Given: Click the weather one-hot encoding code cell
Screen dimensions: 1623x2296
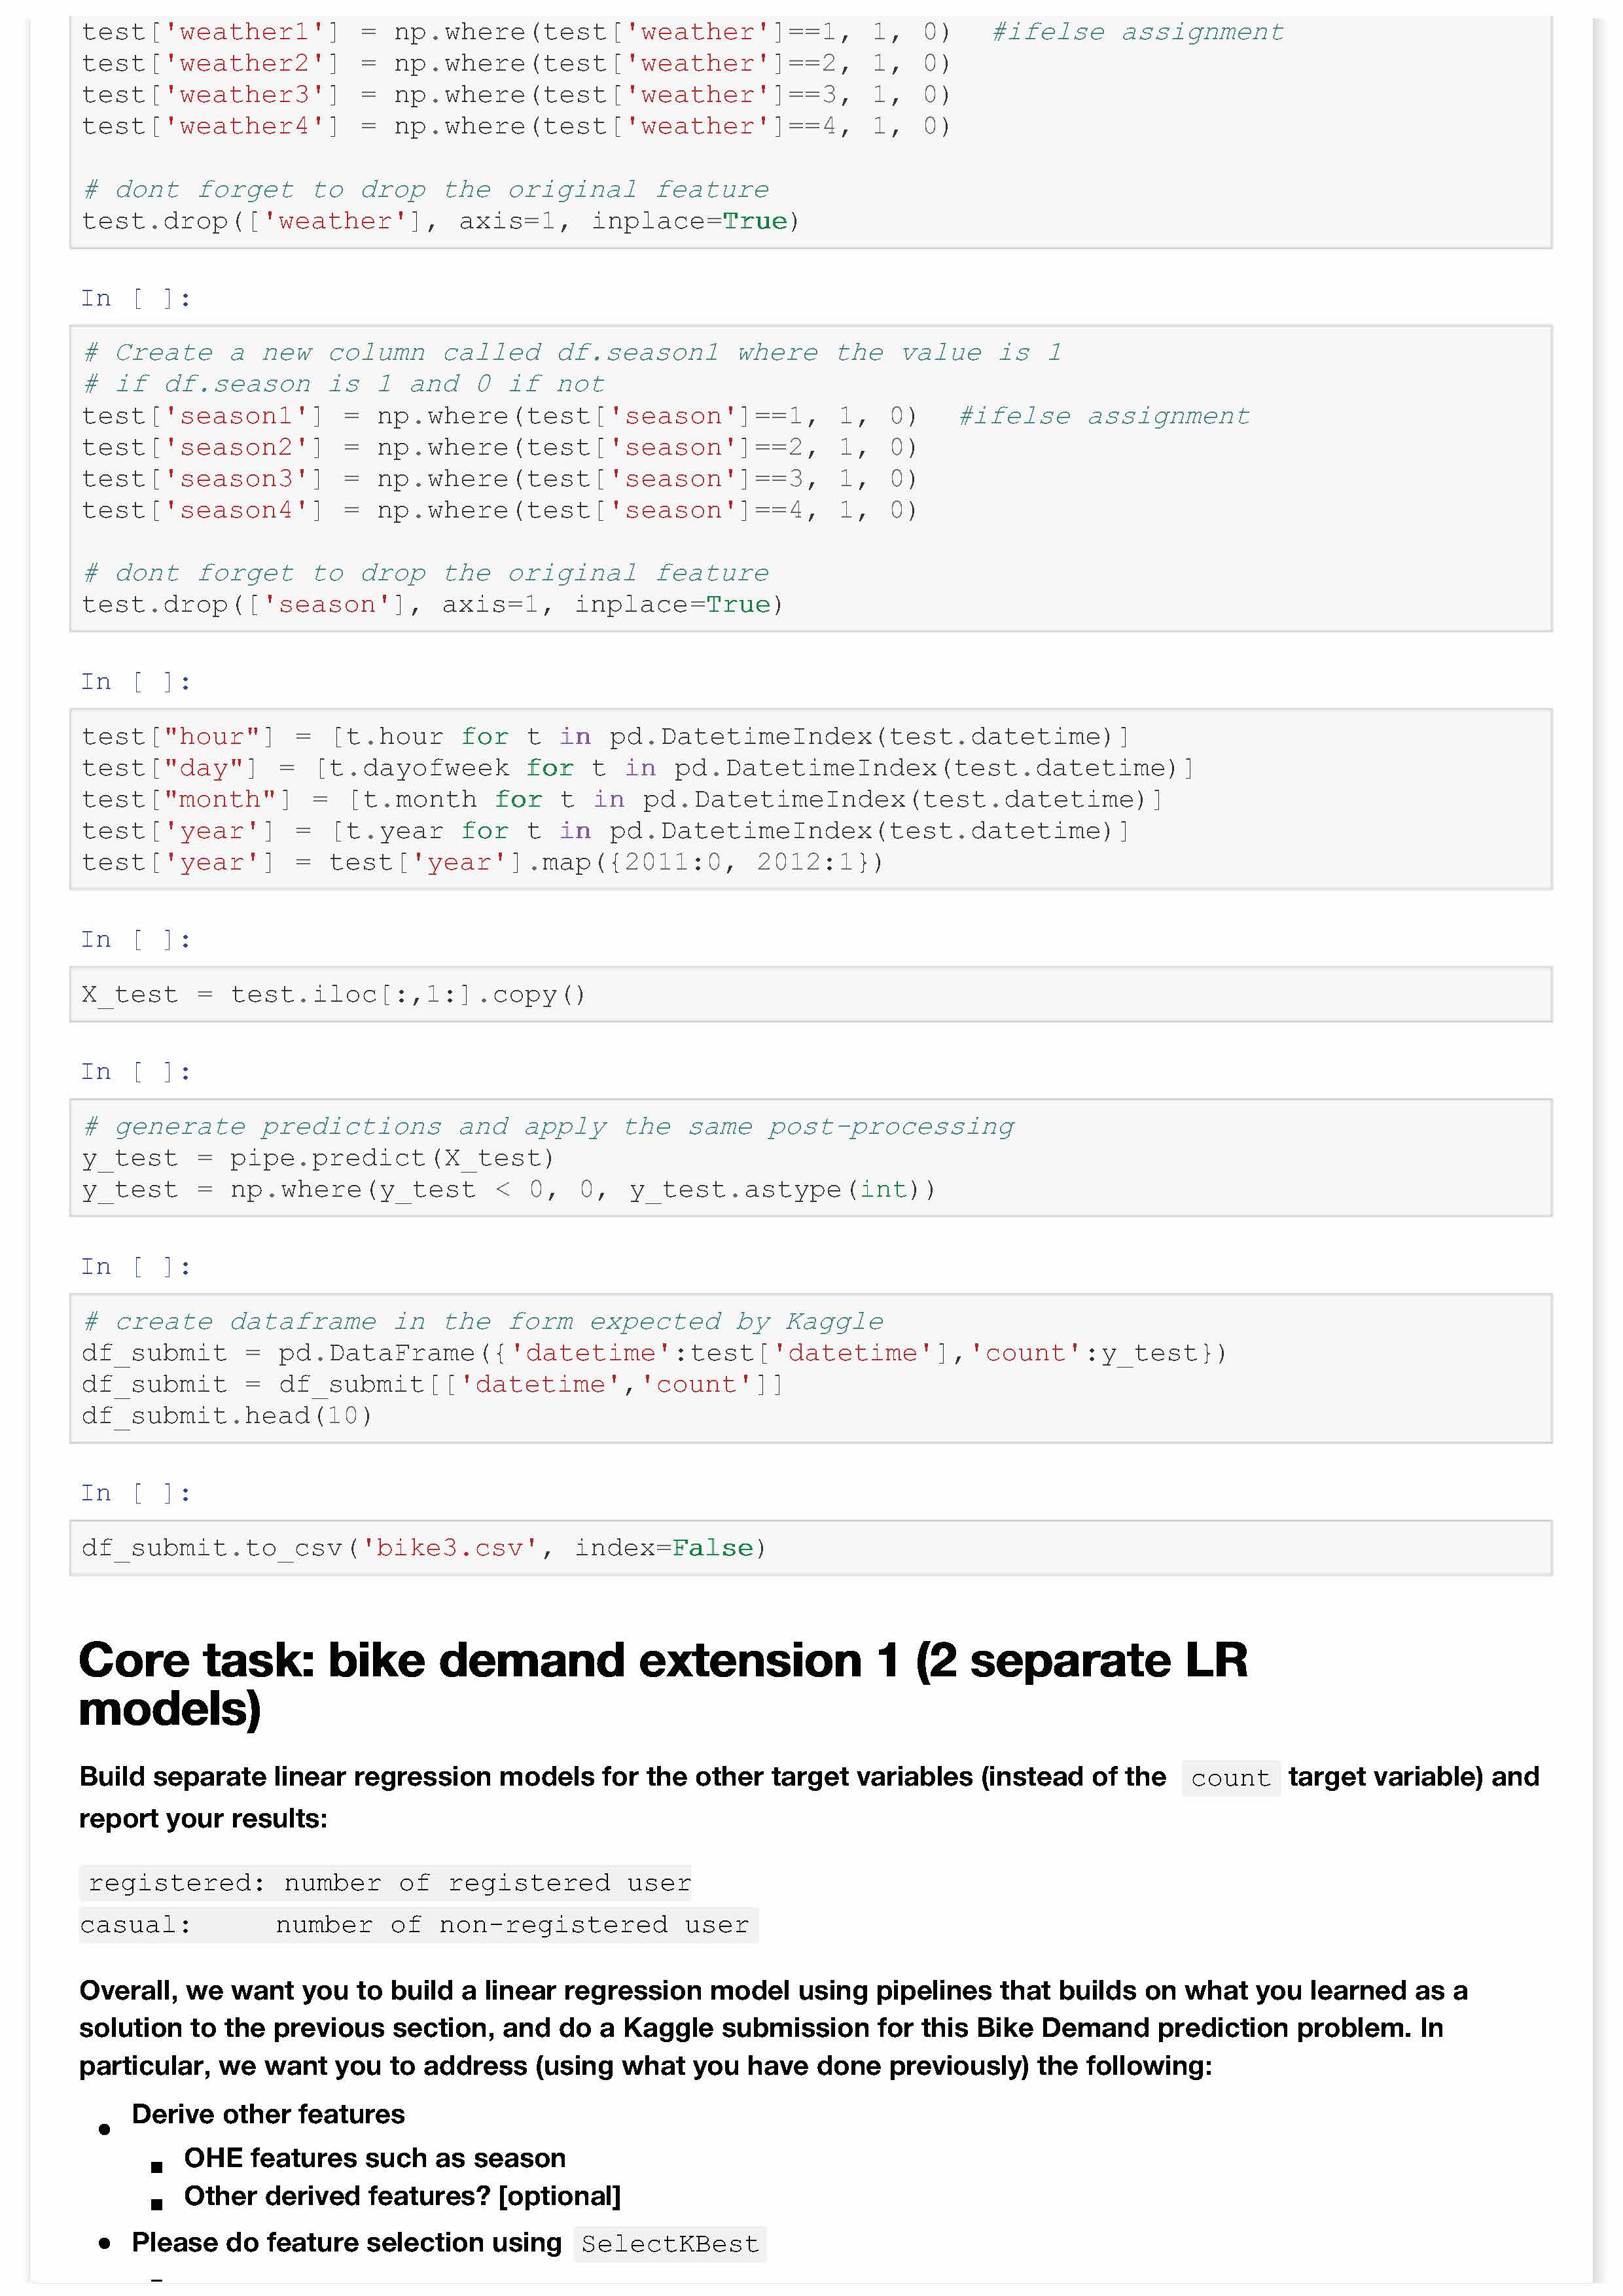Looking at the screenshot, I should point(810,130).
